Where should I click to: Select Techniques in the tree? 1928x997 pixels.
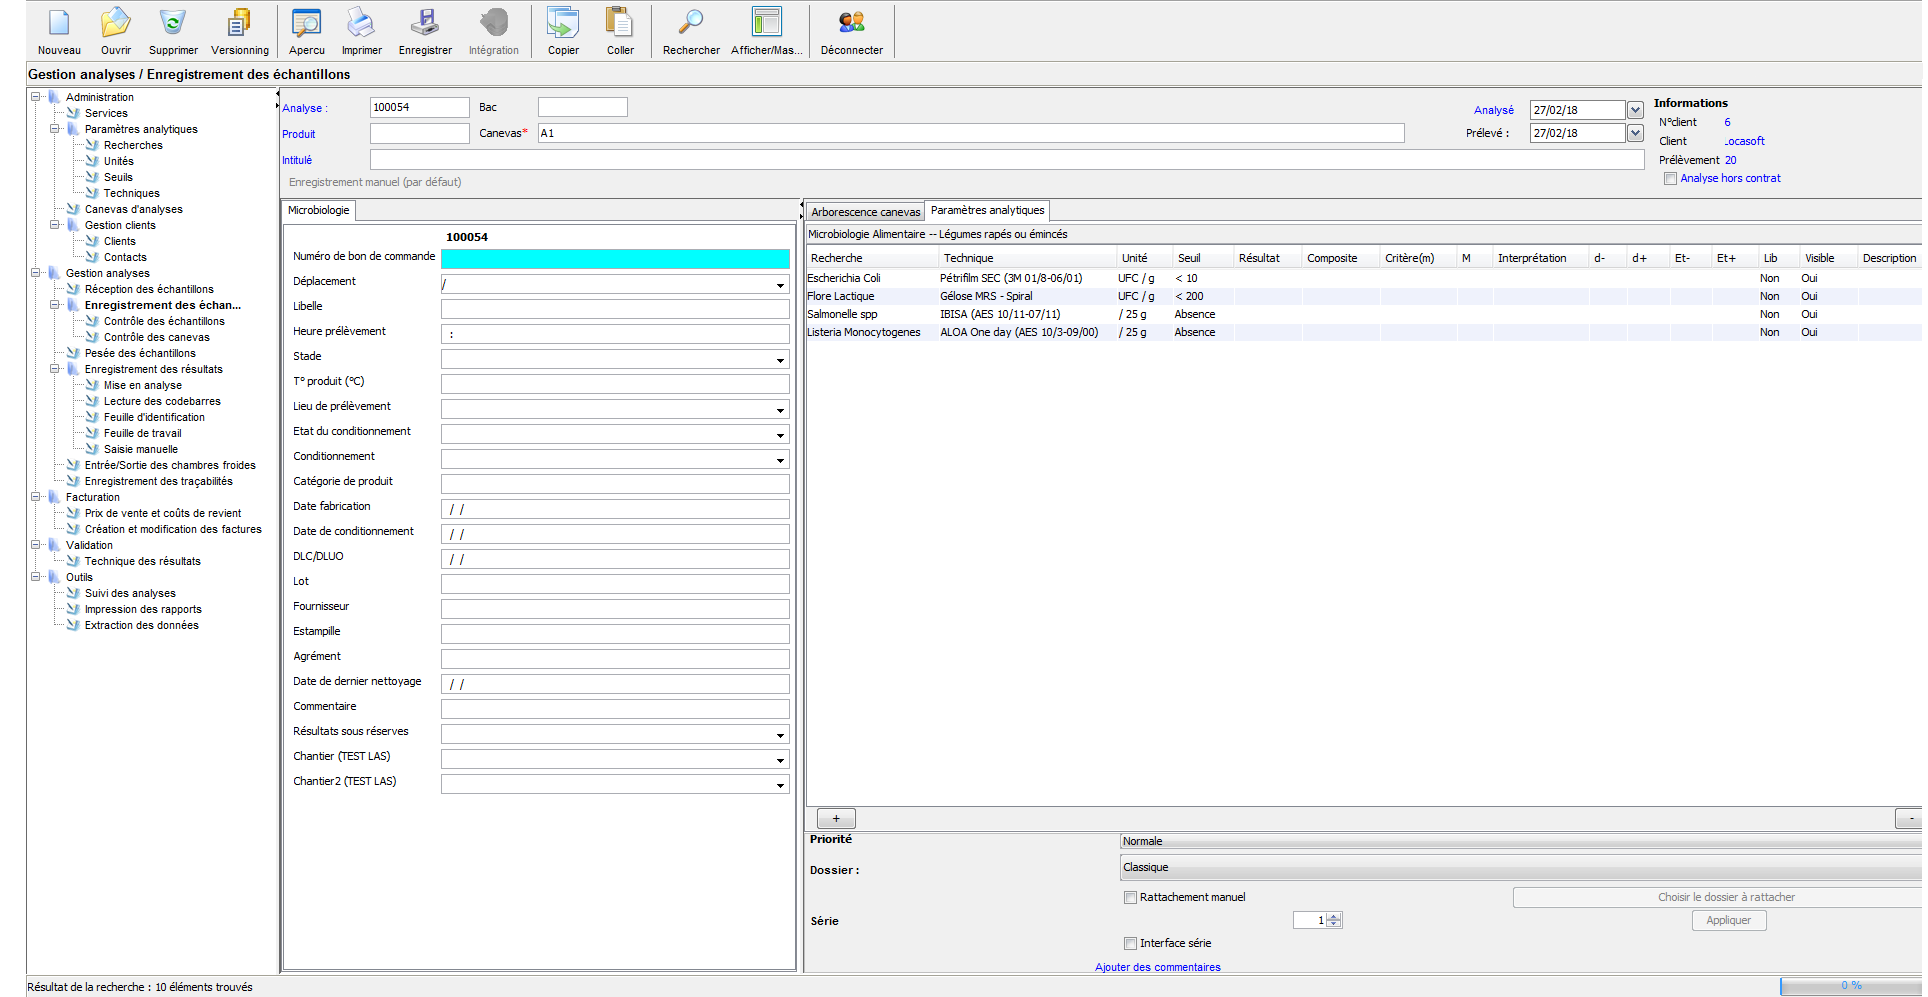tap(131, 193)
